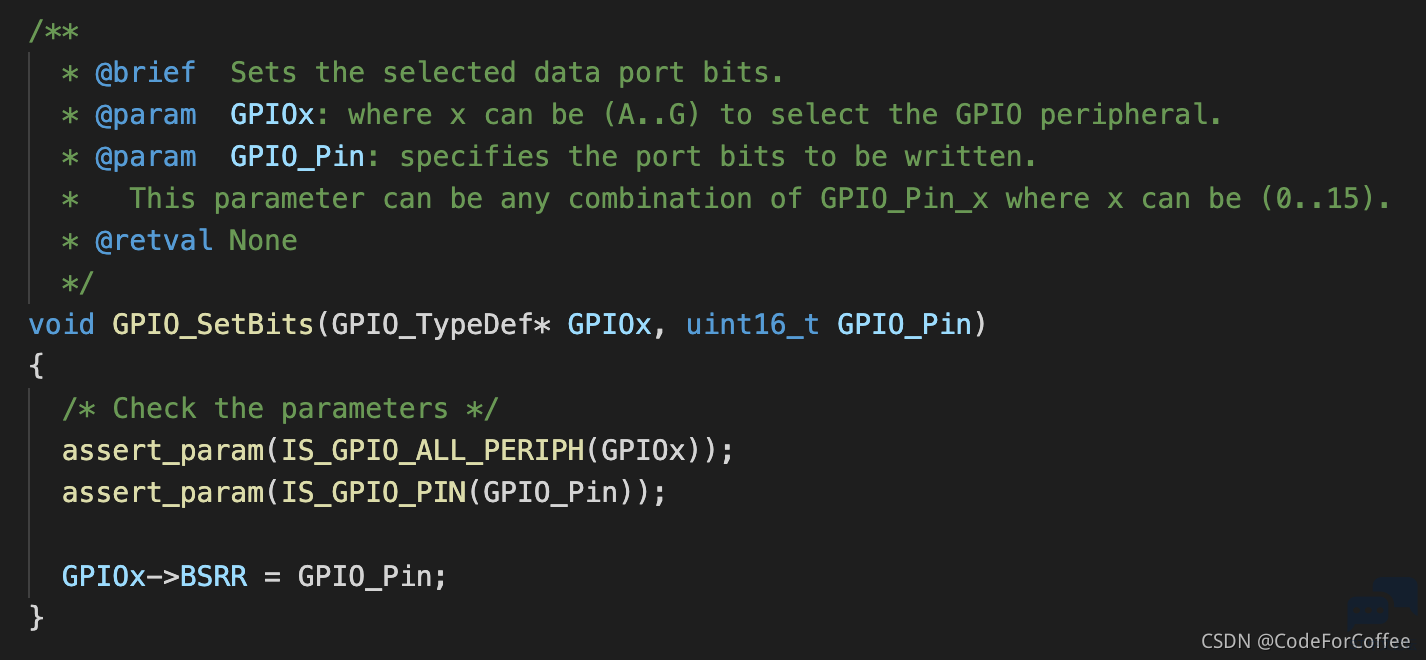Select the GPIO_TypeDef* parameter type
The width and height of the screenshot is (1426, 660).
tap(441, 324)
